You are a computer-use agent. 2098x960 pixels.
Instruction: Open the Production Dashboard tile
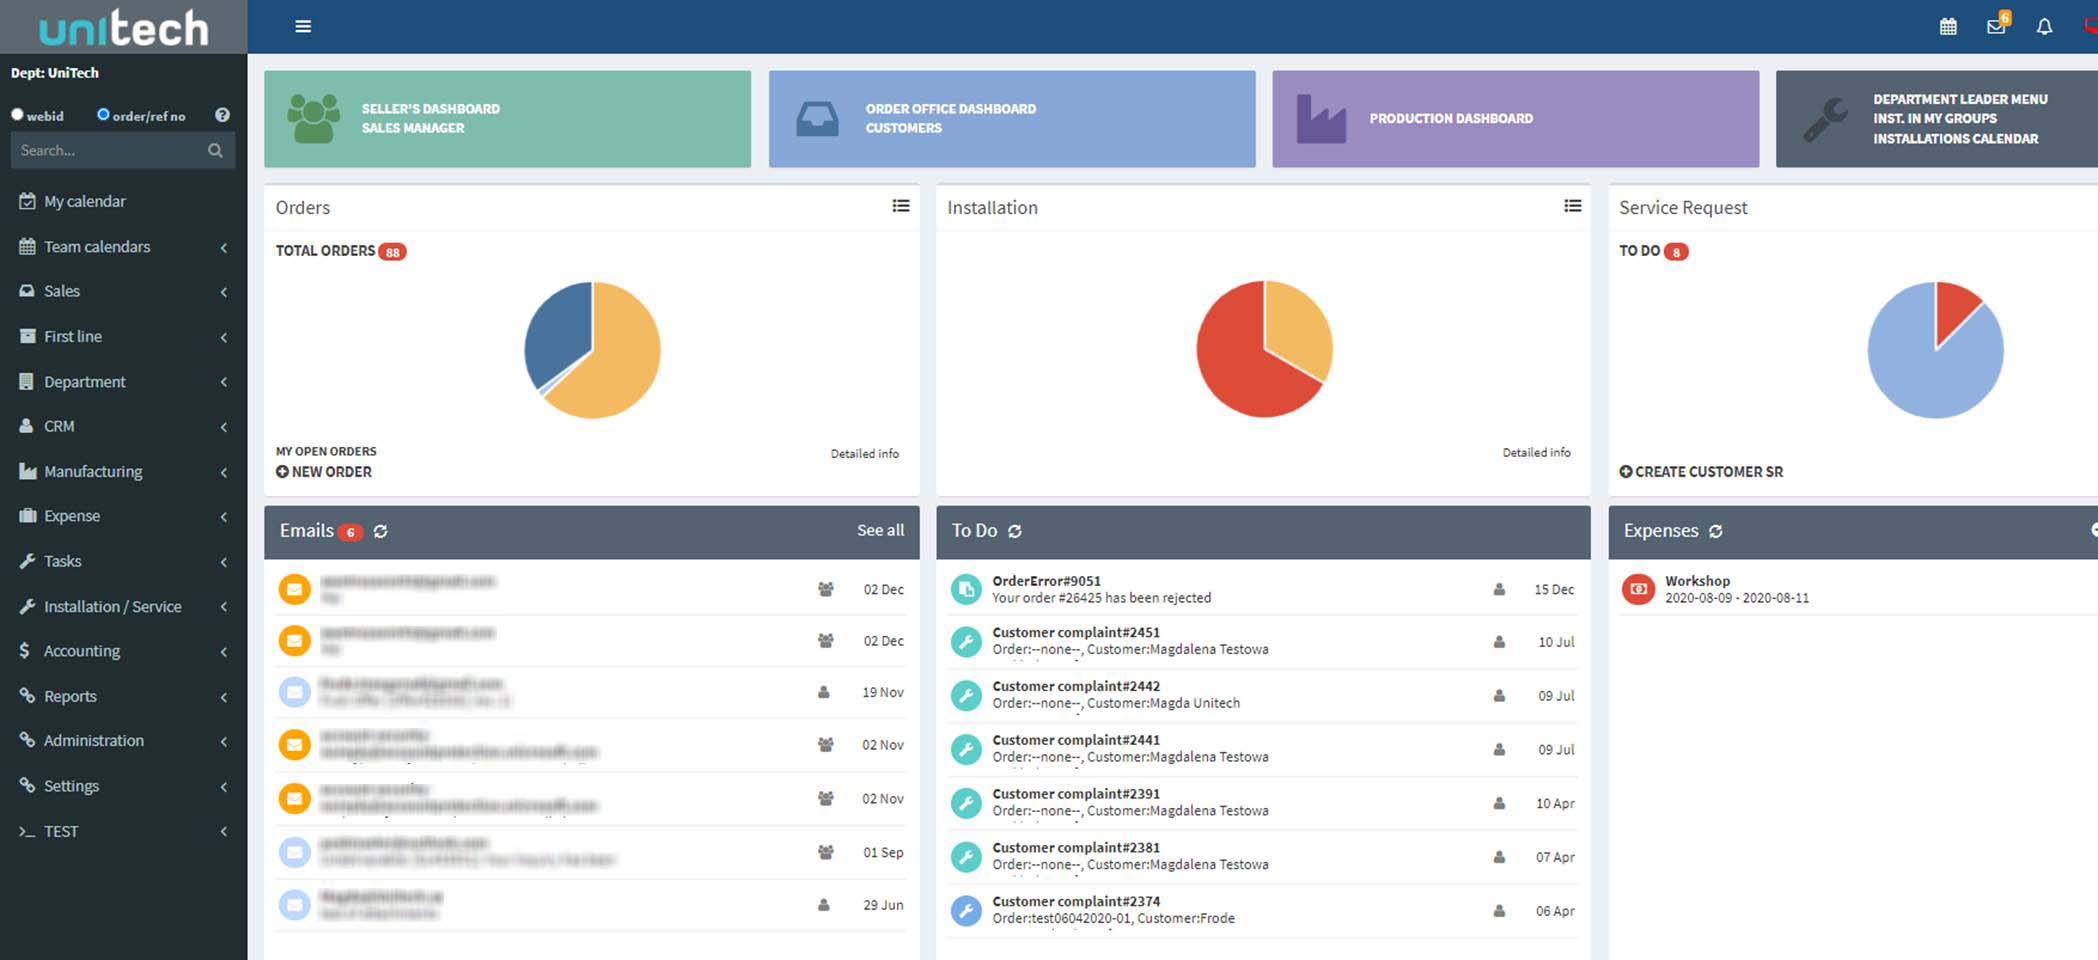[x=1514, y=119]
